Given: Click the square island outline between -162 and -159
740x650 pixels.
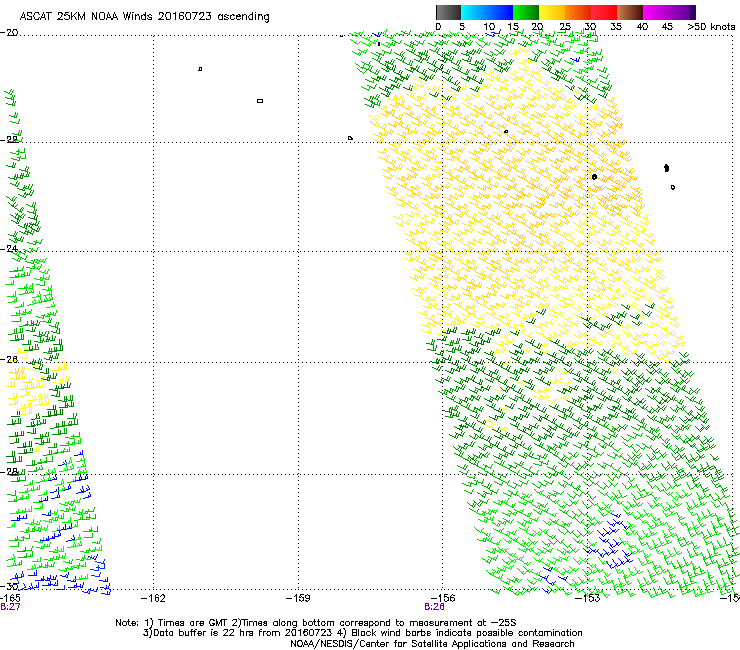Looking at the screenshot, I should tap(260, 101).
